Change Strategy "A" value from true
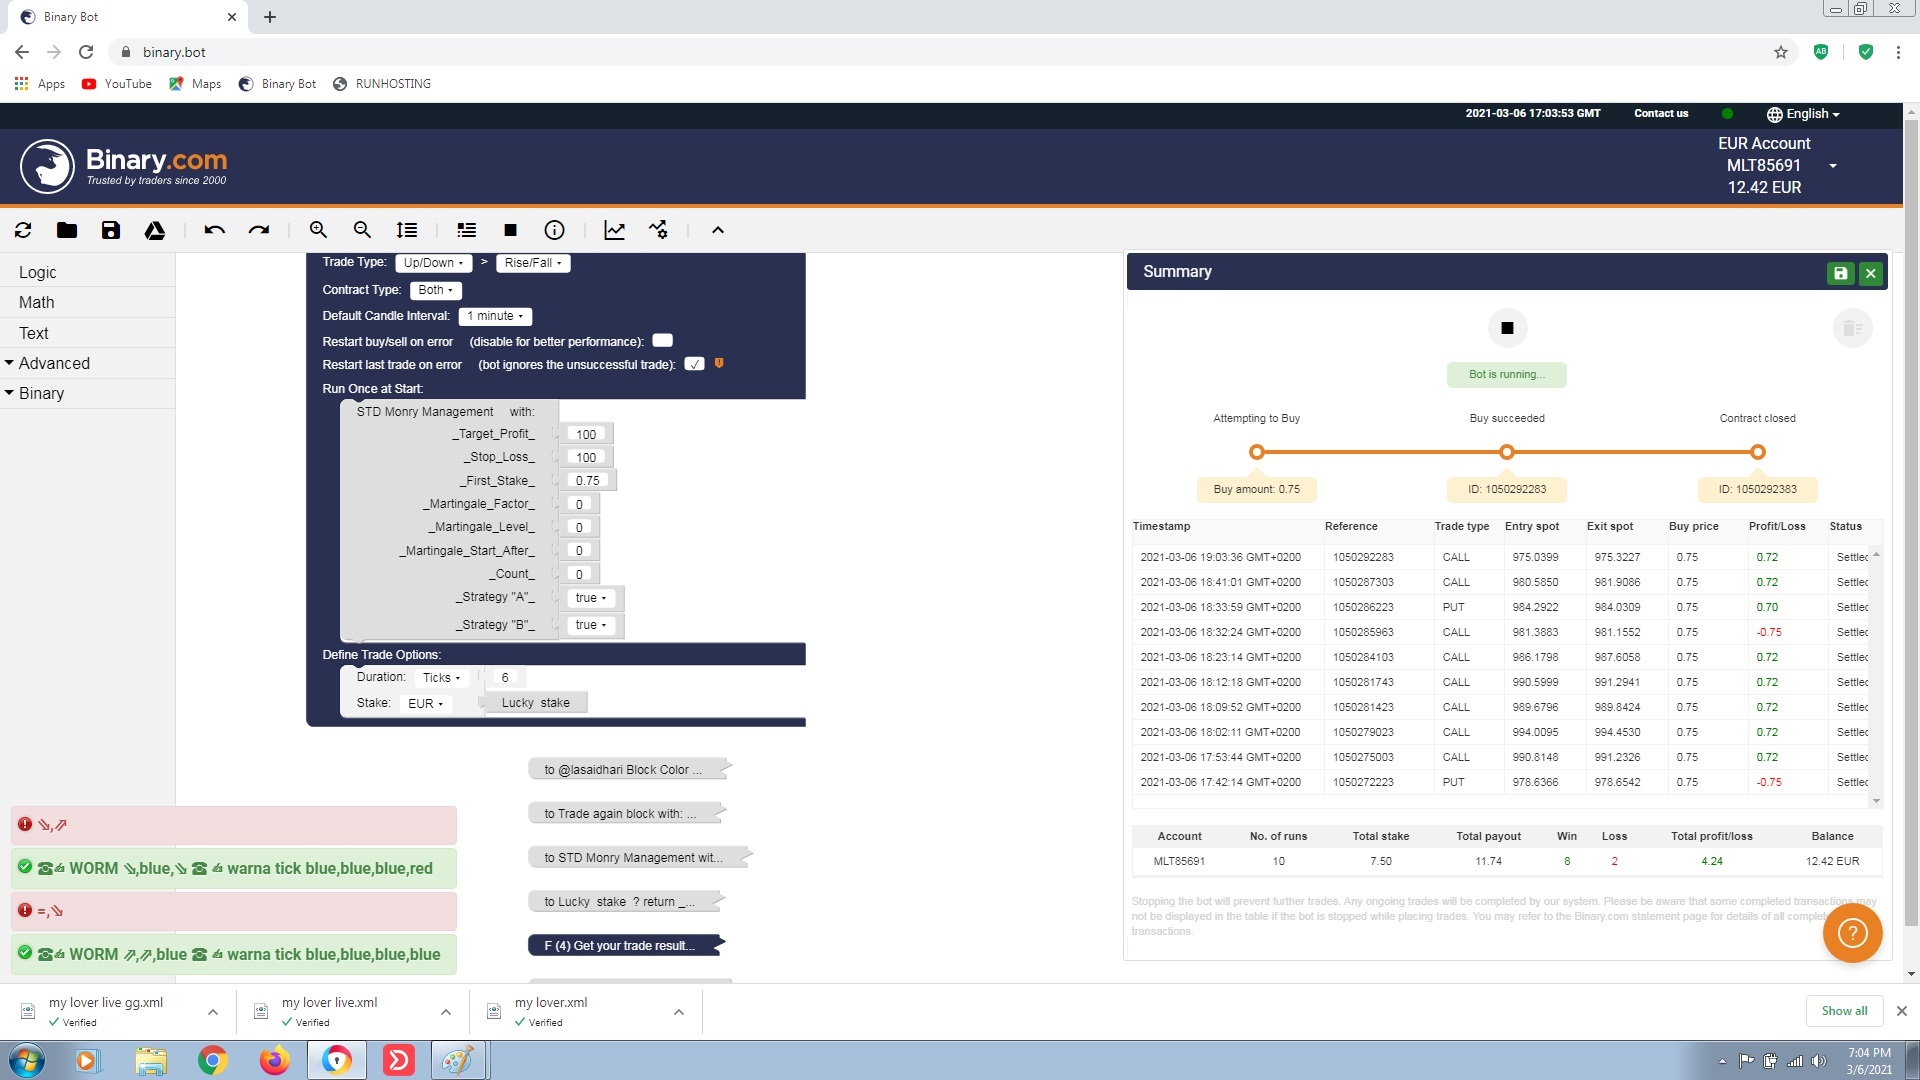The height and width of the screenshot is (1080, 1920). [591, 597]
